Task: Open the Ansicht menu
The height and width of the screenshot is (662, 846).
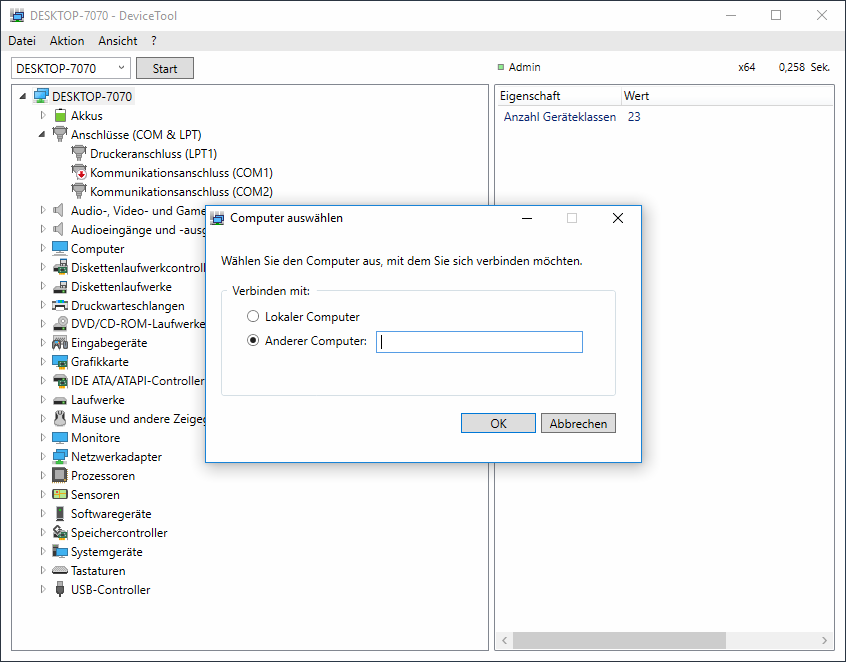Action: click(x=118, y=41)
